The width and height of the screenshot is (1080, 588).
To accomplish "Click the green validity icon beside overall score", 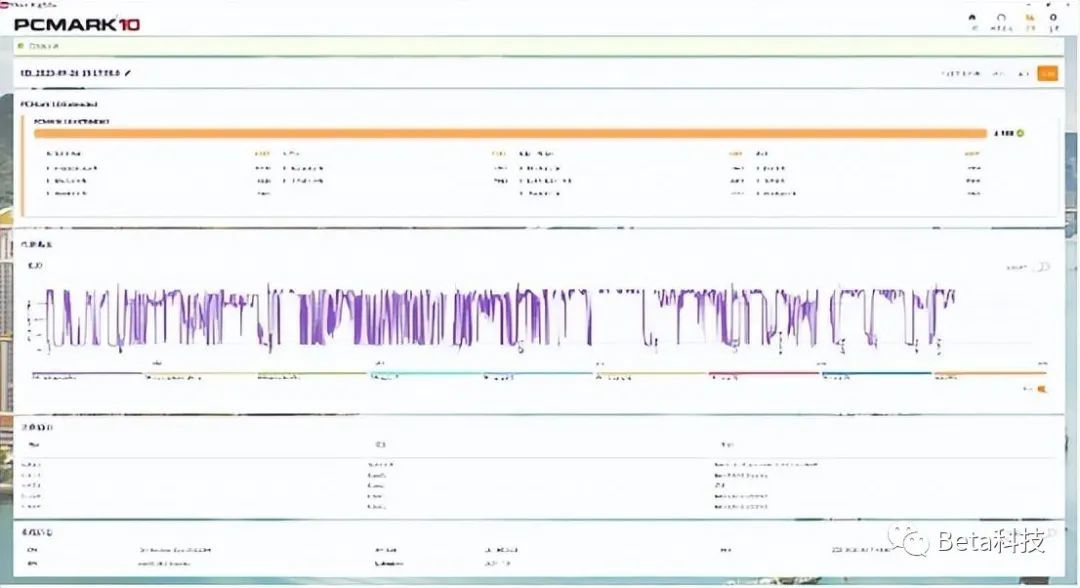I will tap(1020, 133).
